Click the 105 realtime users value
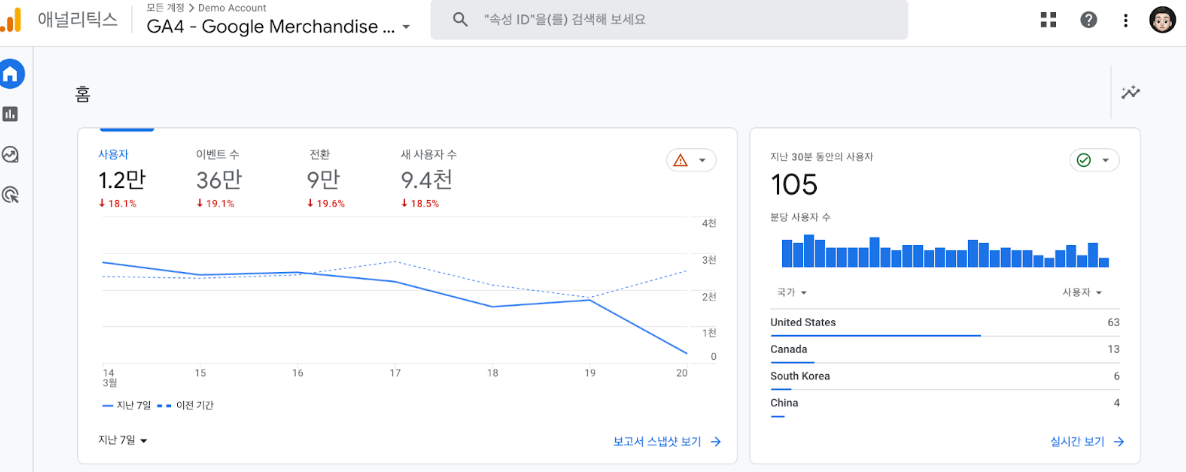 tap(794, 185)
